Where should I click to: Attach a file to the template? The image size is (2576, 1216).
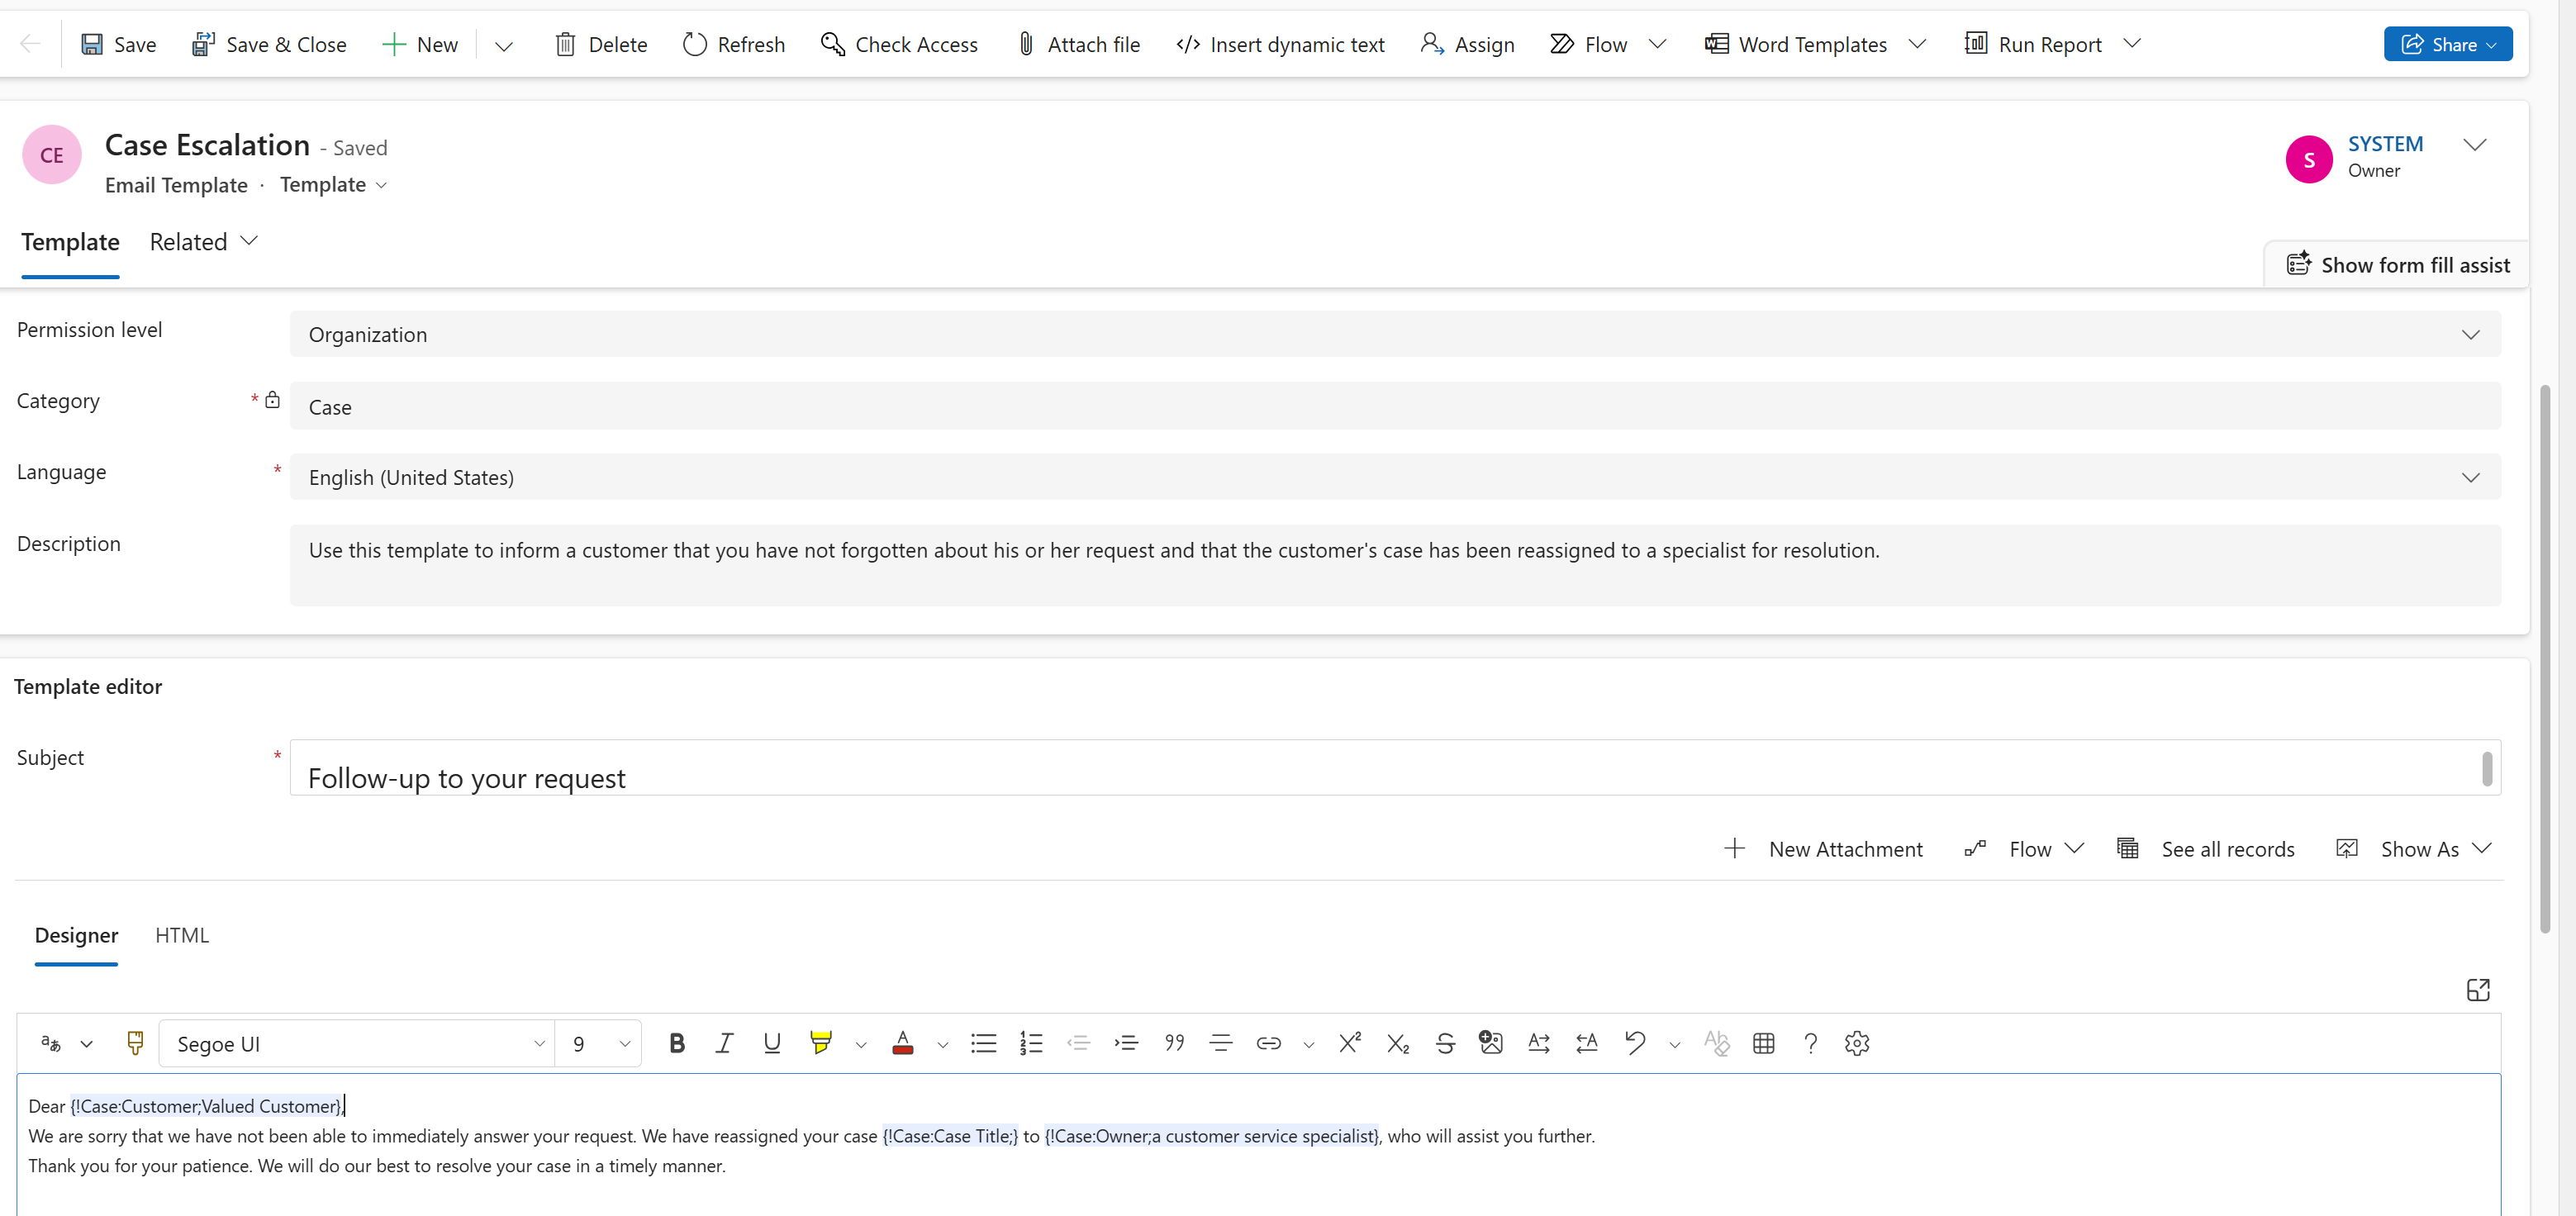[1077, 44]
